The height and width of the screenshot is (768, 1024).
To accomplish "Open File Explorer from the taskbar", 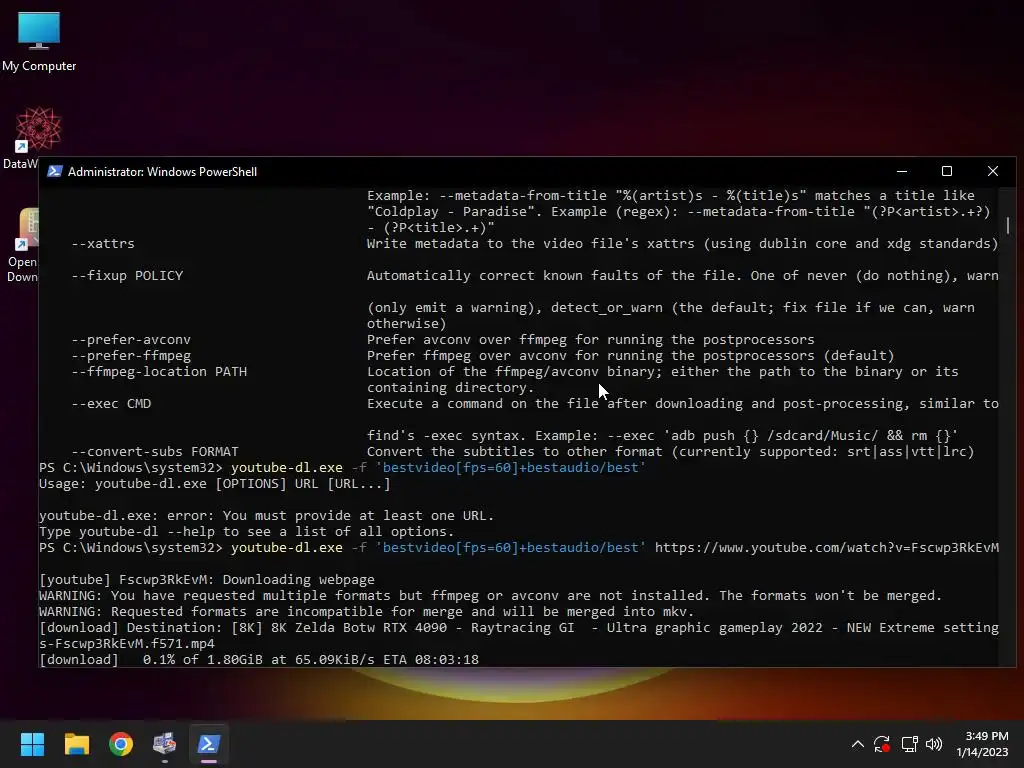I will click(x=76, y=744).
